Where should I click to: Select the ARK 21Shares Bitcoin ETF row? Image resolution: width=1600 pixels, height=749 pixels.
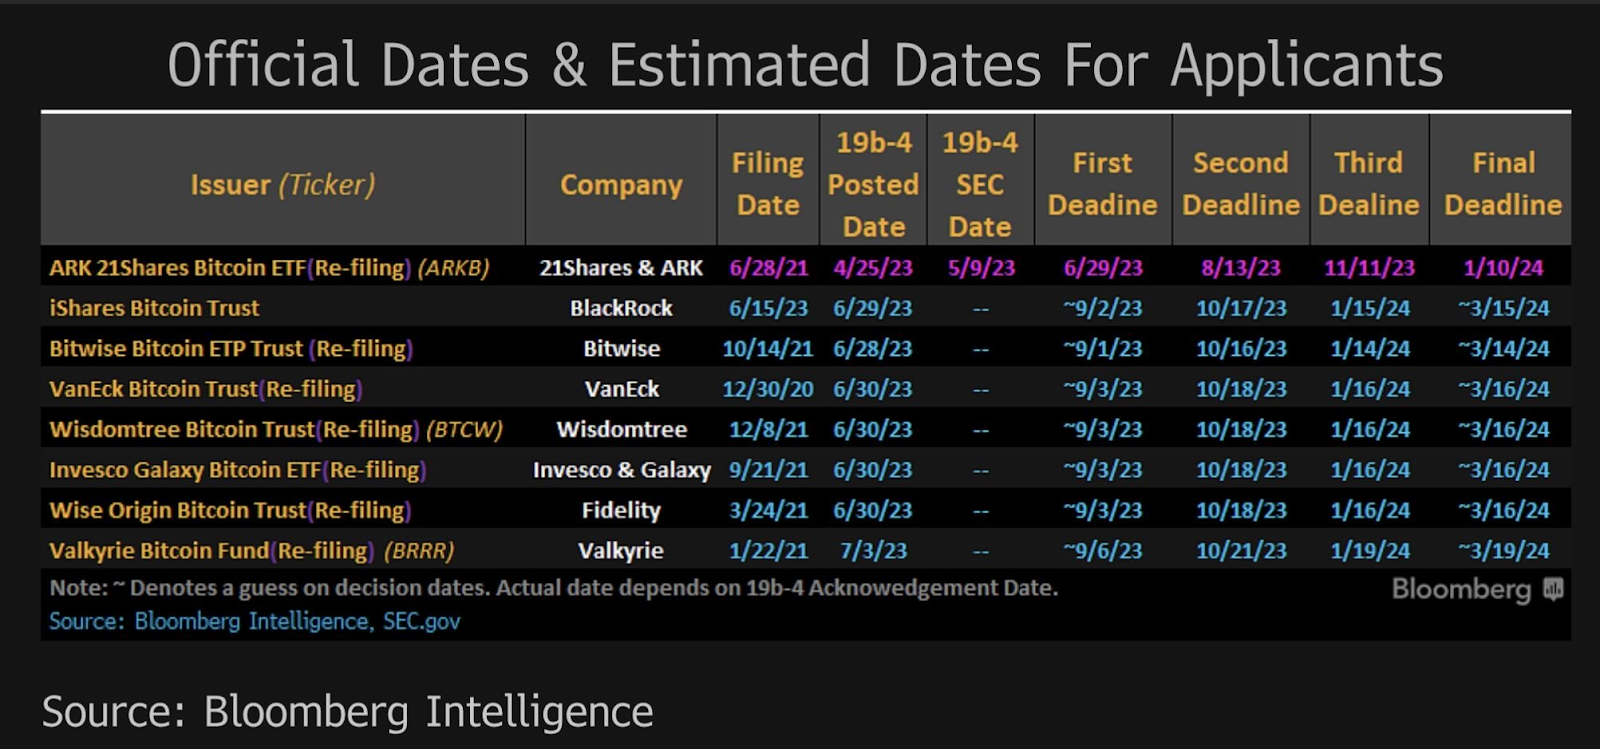tap(806, 267)
